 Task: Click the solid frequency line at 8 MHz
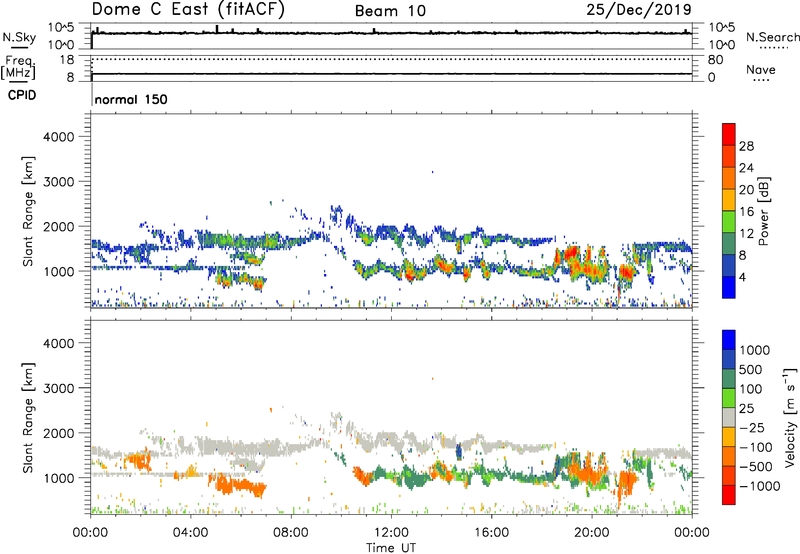(391, 74)
